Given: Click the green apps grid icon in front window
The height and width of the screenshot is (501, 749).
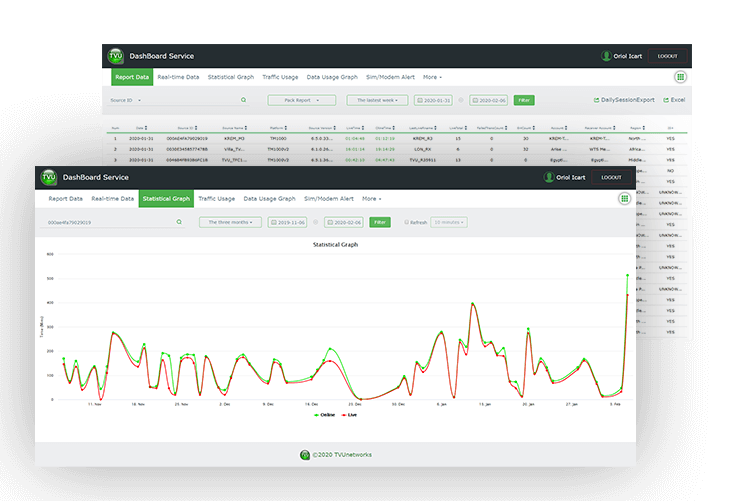Looking at the screenshot, I should 625,199.
